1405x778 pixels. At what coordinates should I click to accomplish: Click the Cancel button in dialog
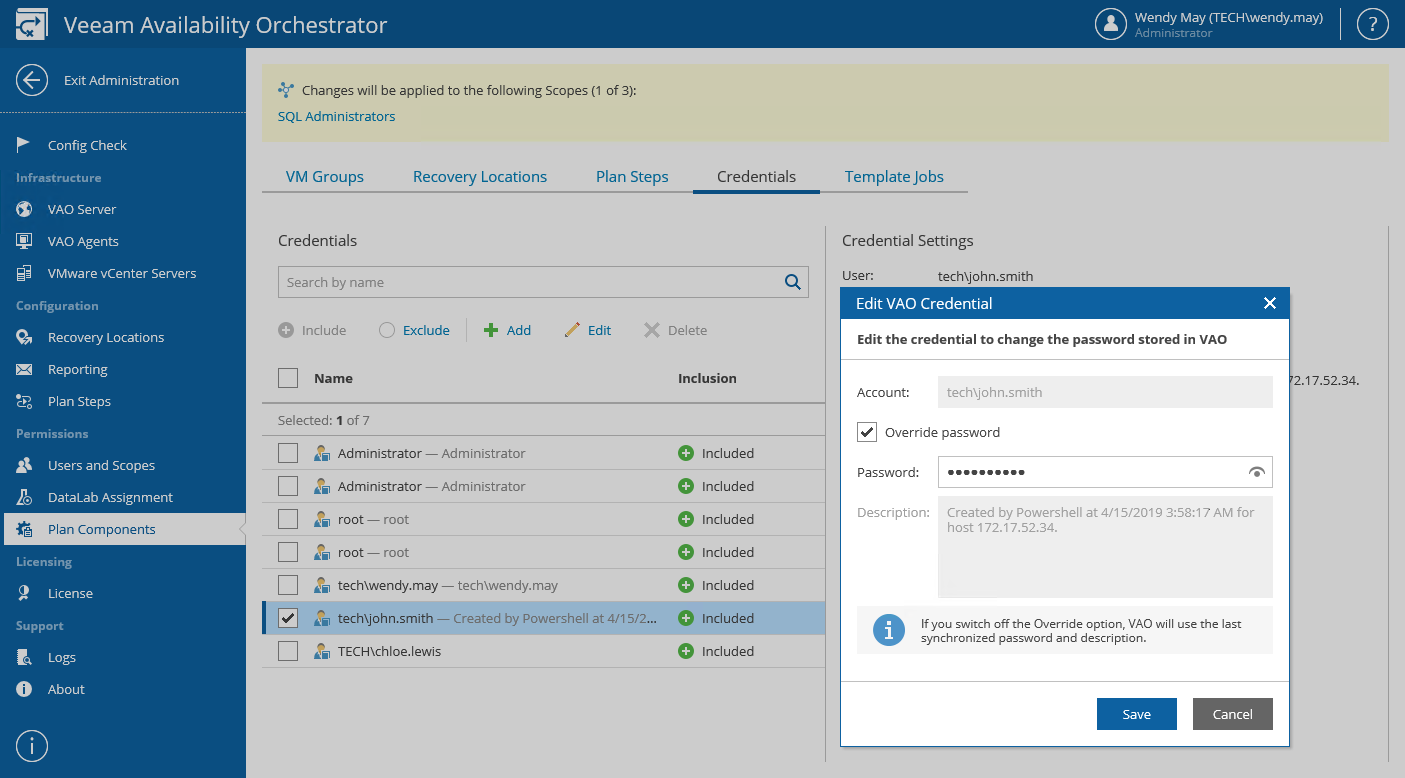pos(1232,714)
